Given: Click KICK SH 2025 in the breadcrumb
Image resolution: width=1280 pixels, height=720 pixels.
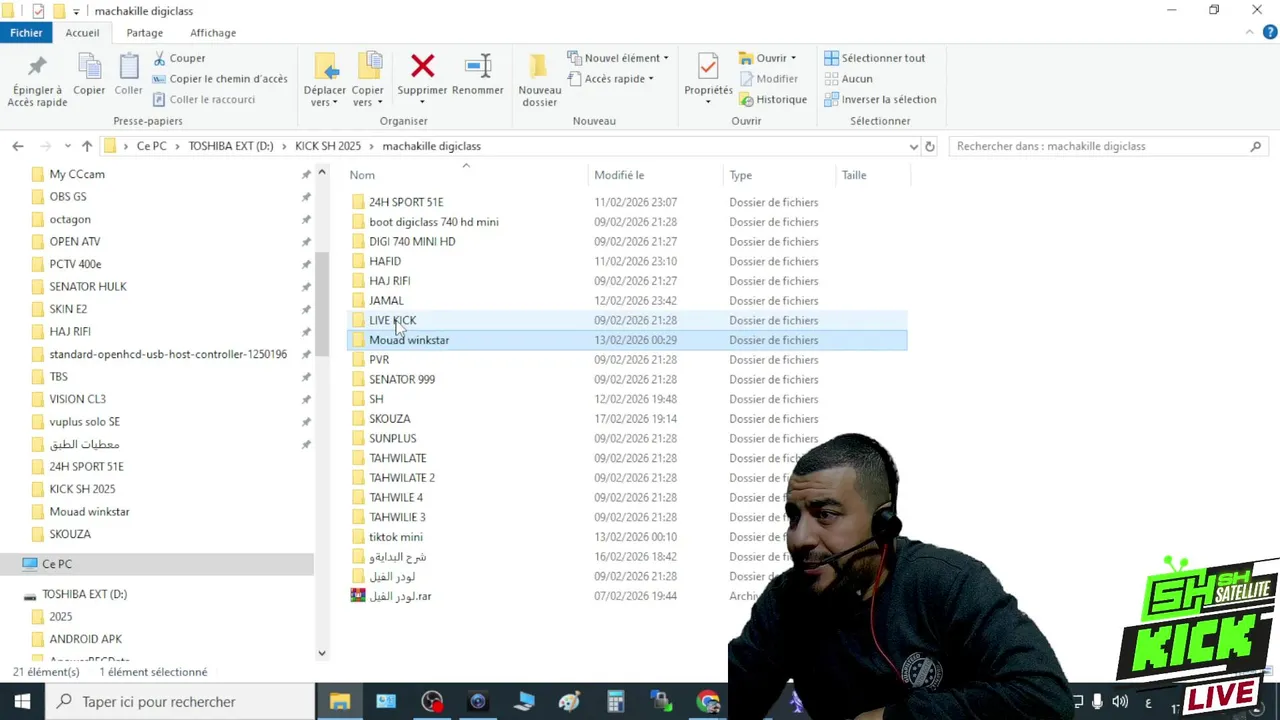Looking at the screenshot, I should click(x=328, y=146).
